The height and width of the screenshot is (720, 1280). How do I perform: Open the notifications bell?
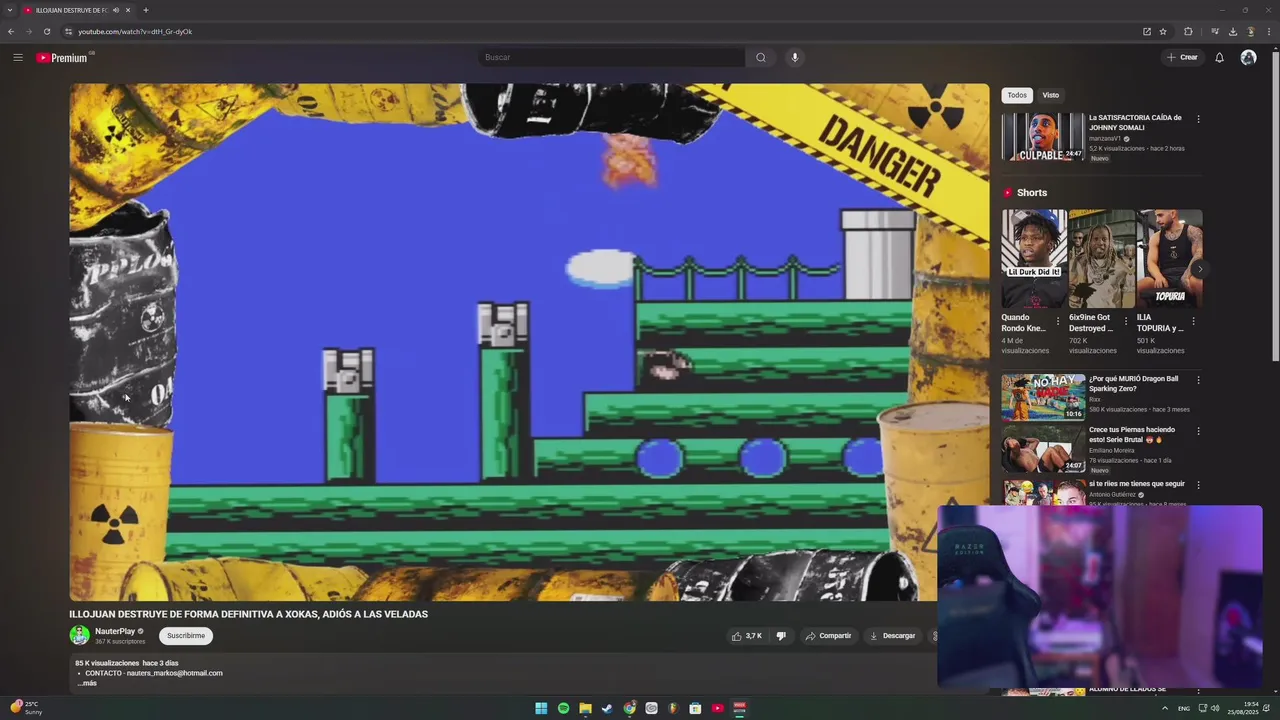pos(1219,57)
